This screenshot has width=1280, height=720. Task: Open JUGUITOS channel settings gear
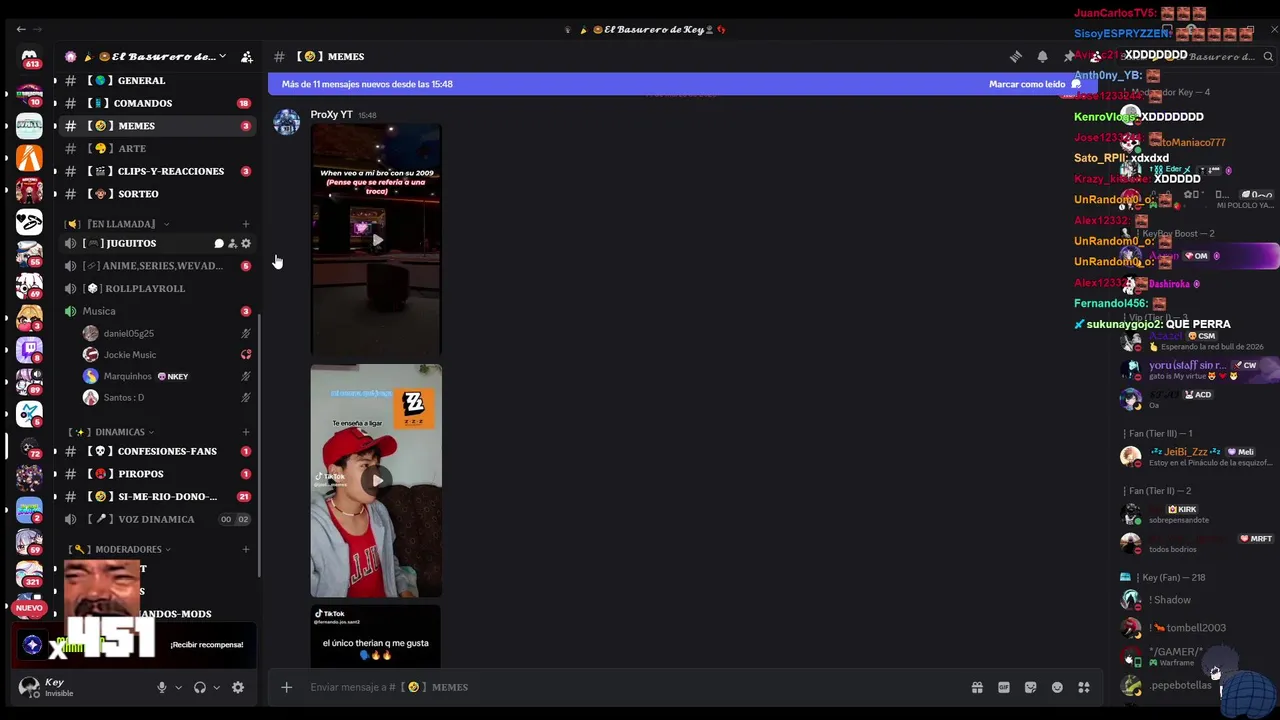(246, 243)
